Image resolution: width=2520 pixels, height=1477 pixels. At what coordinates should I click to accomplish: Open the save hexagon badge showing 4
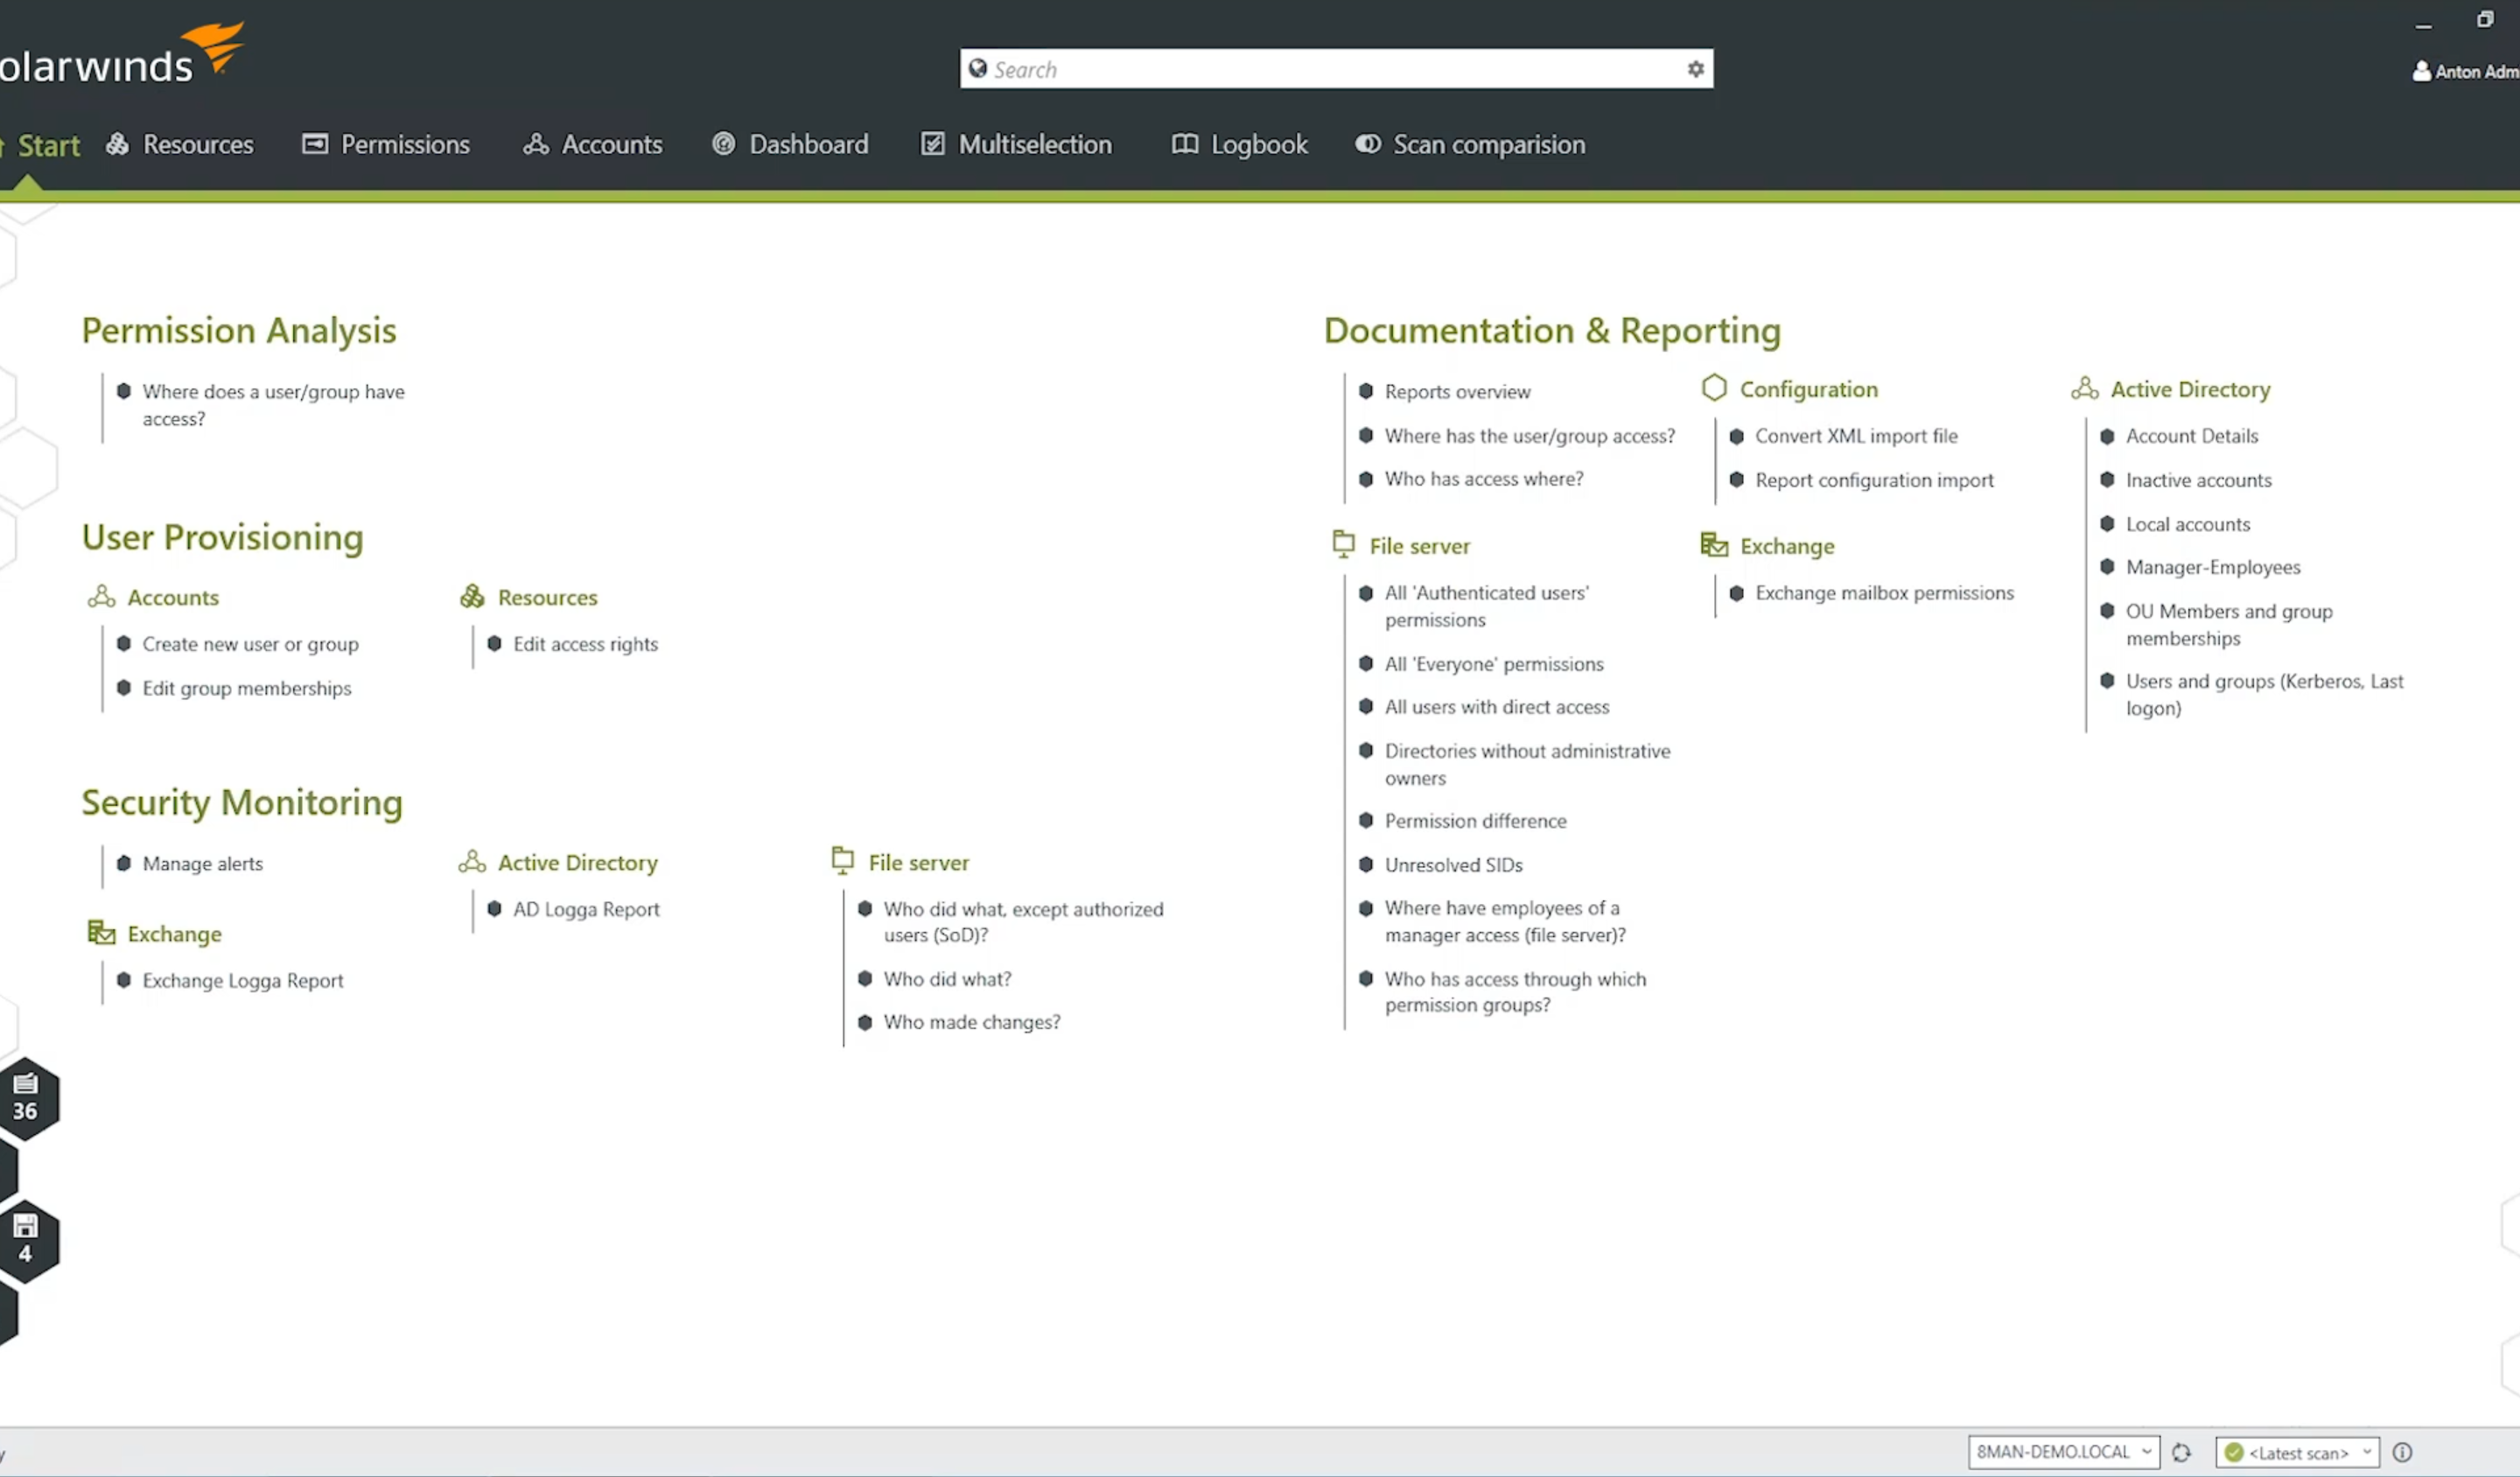tap(27, 1241)
